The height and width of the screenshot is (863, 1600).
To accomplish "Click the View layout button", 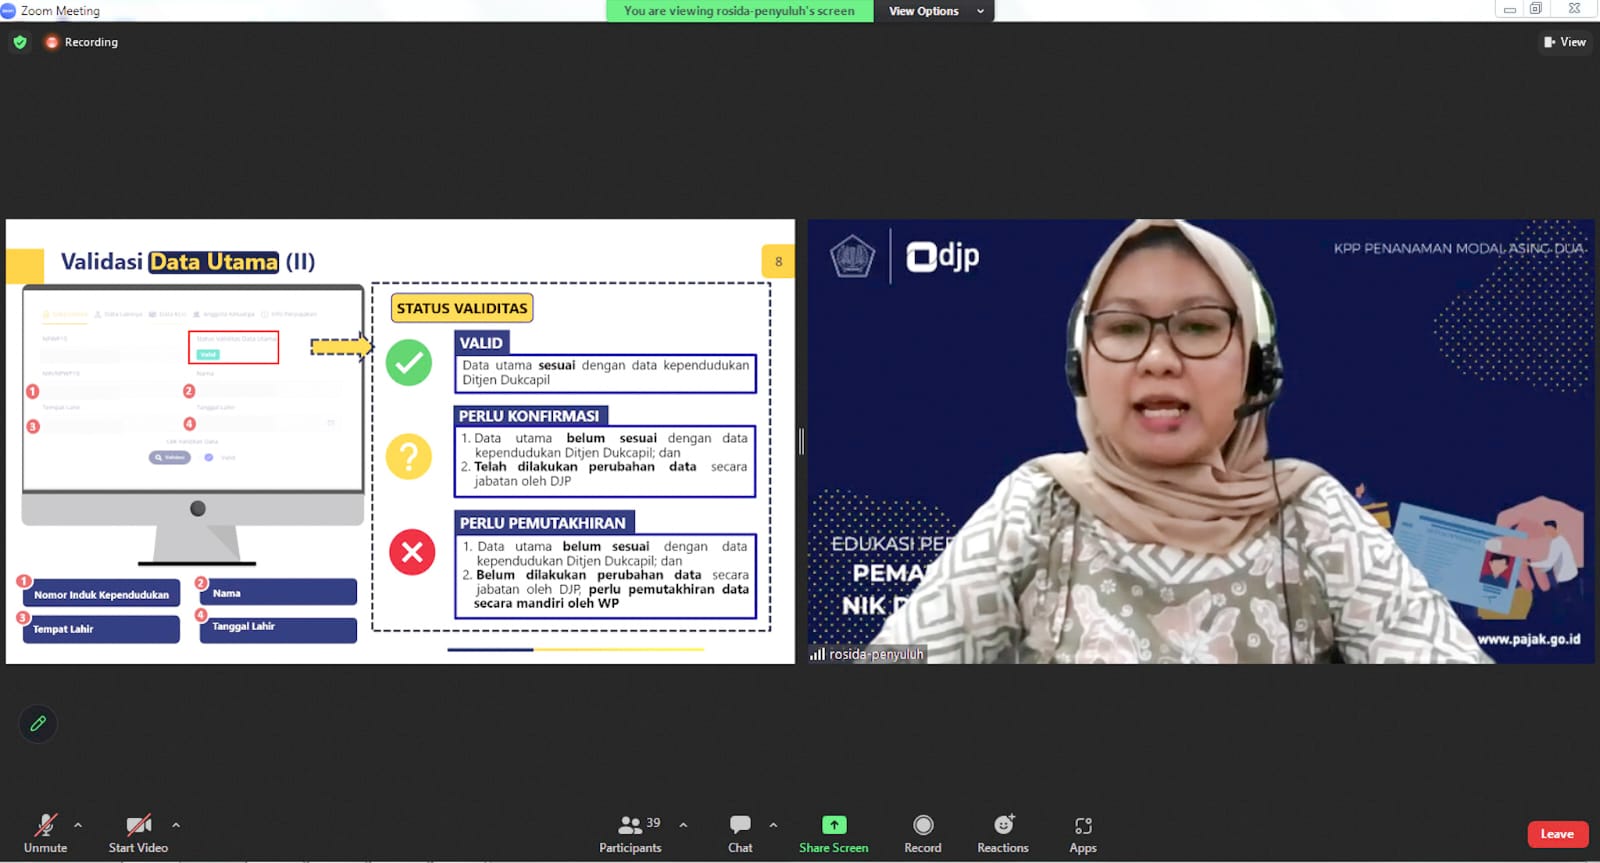I will point(1565,42).
